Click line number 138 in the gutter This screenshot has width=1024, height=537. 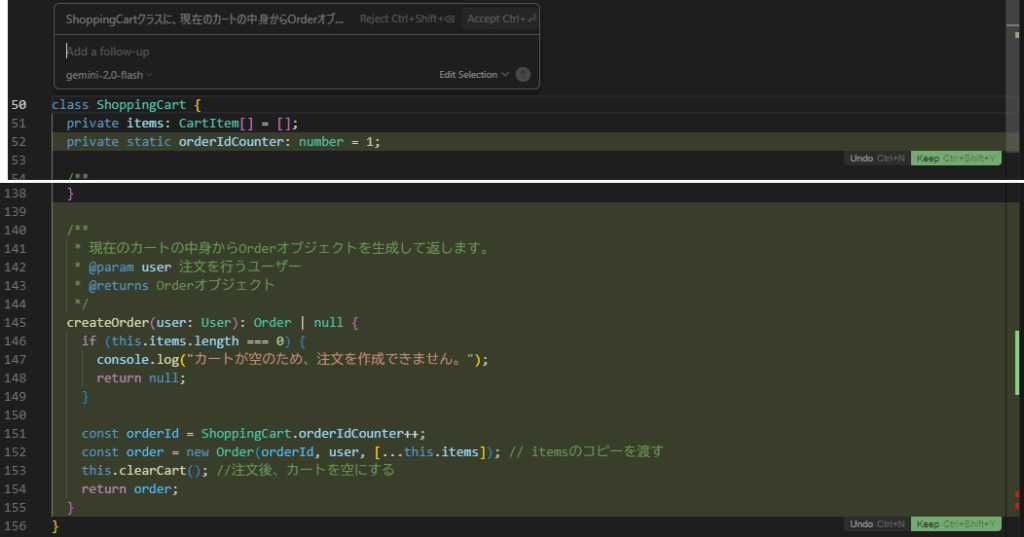[15, 193]
